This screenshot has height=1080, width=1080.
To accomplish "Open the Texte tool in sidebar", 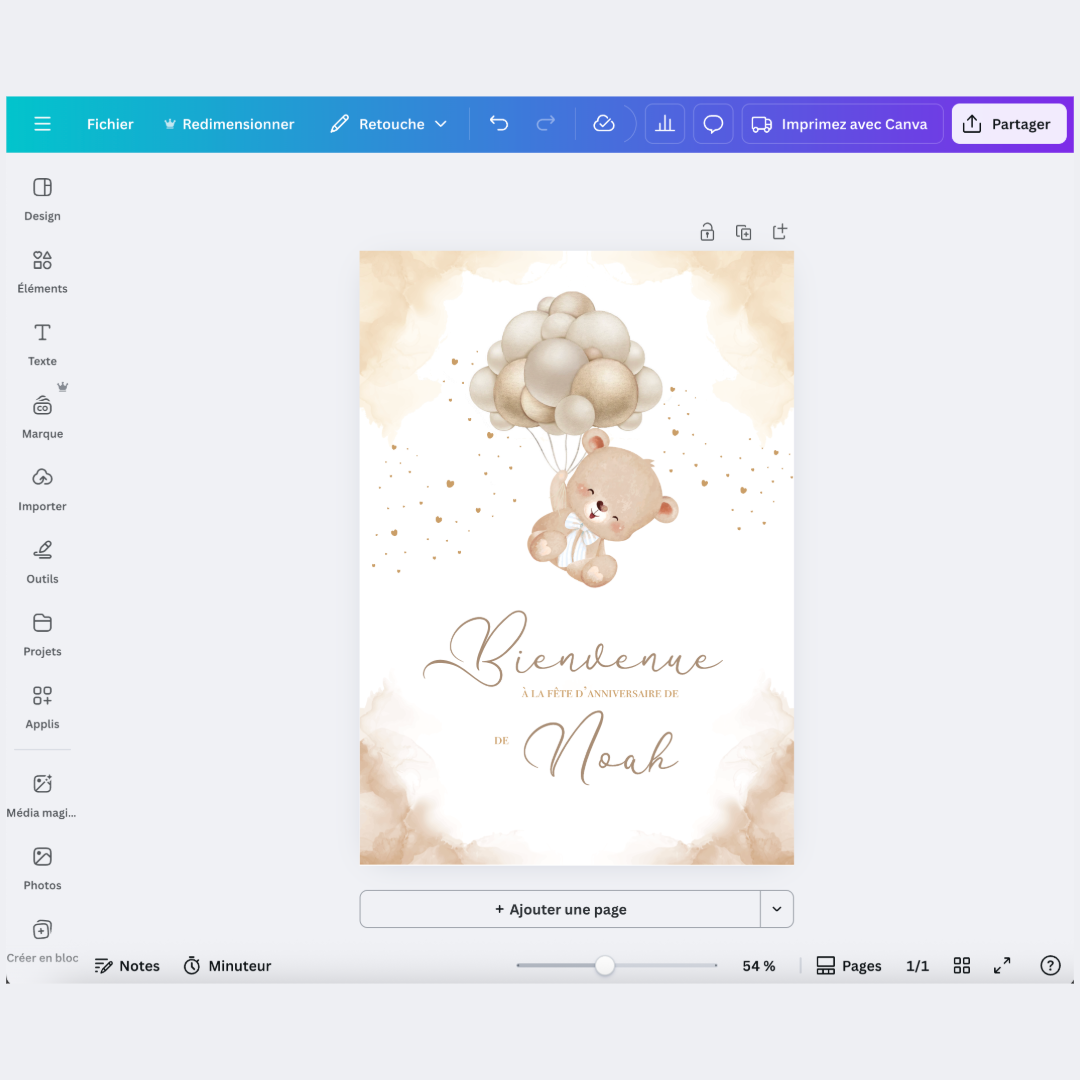I will coord(42,344).
